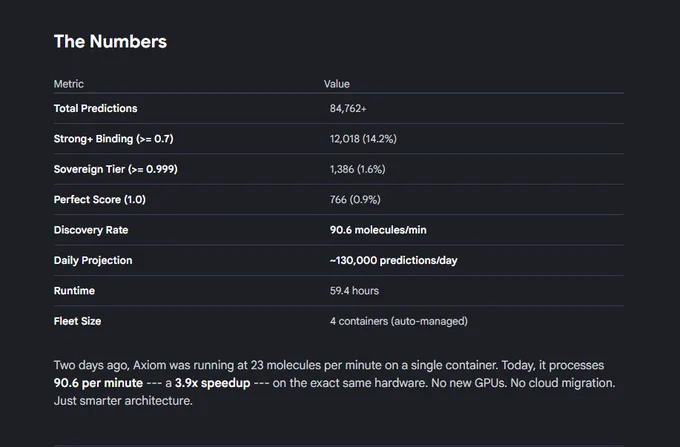Click the 12,018 (14.2%) value

(363, 139)
